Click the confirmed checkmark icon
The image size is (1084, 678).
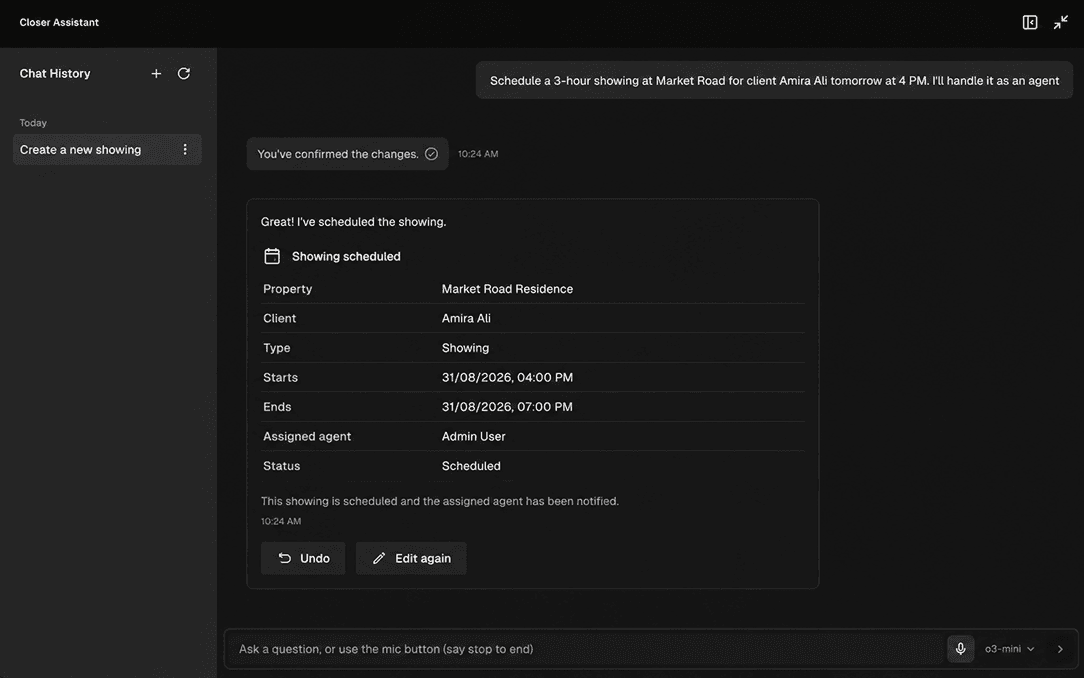[431, 153]
